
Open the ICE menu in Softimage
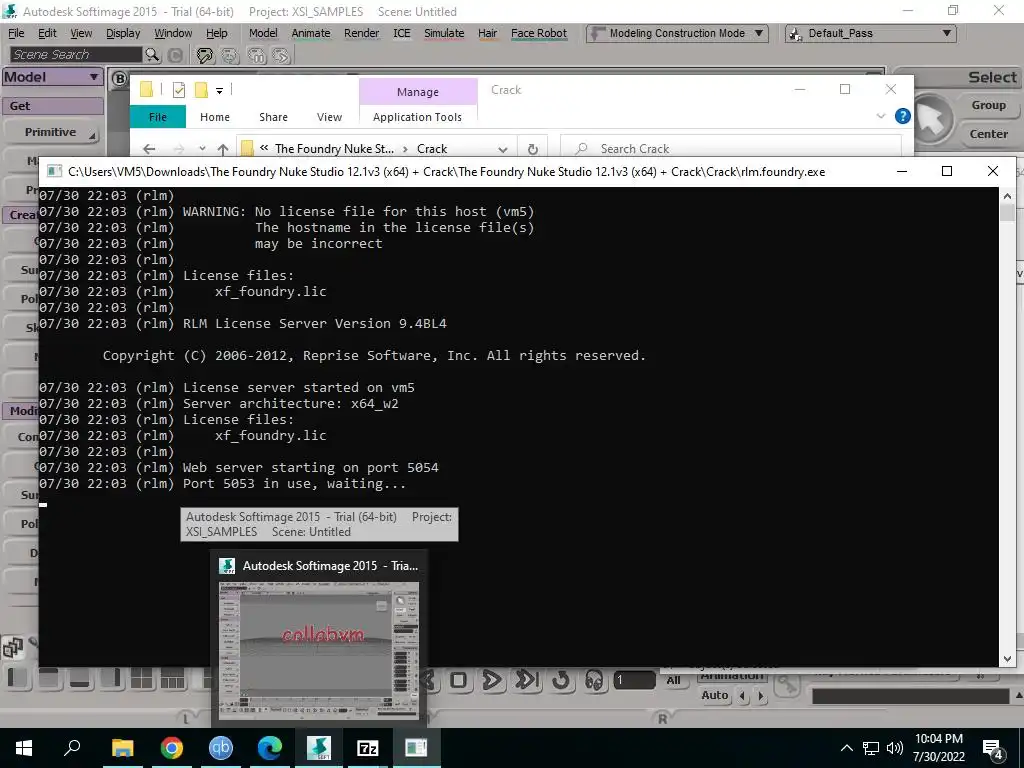pyautogui.click(x=402, y=33)
